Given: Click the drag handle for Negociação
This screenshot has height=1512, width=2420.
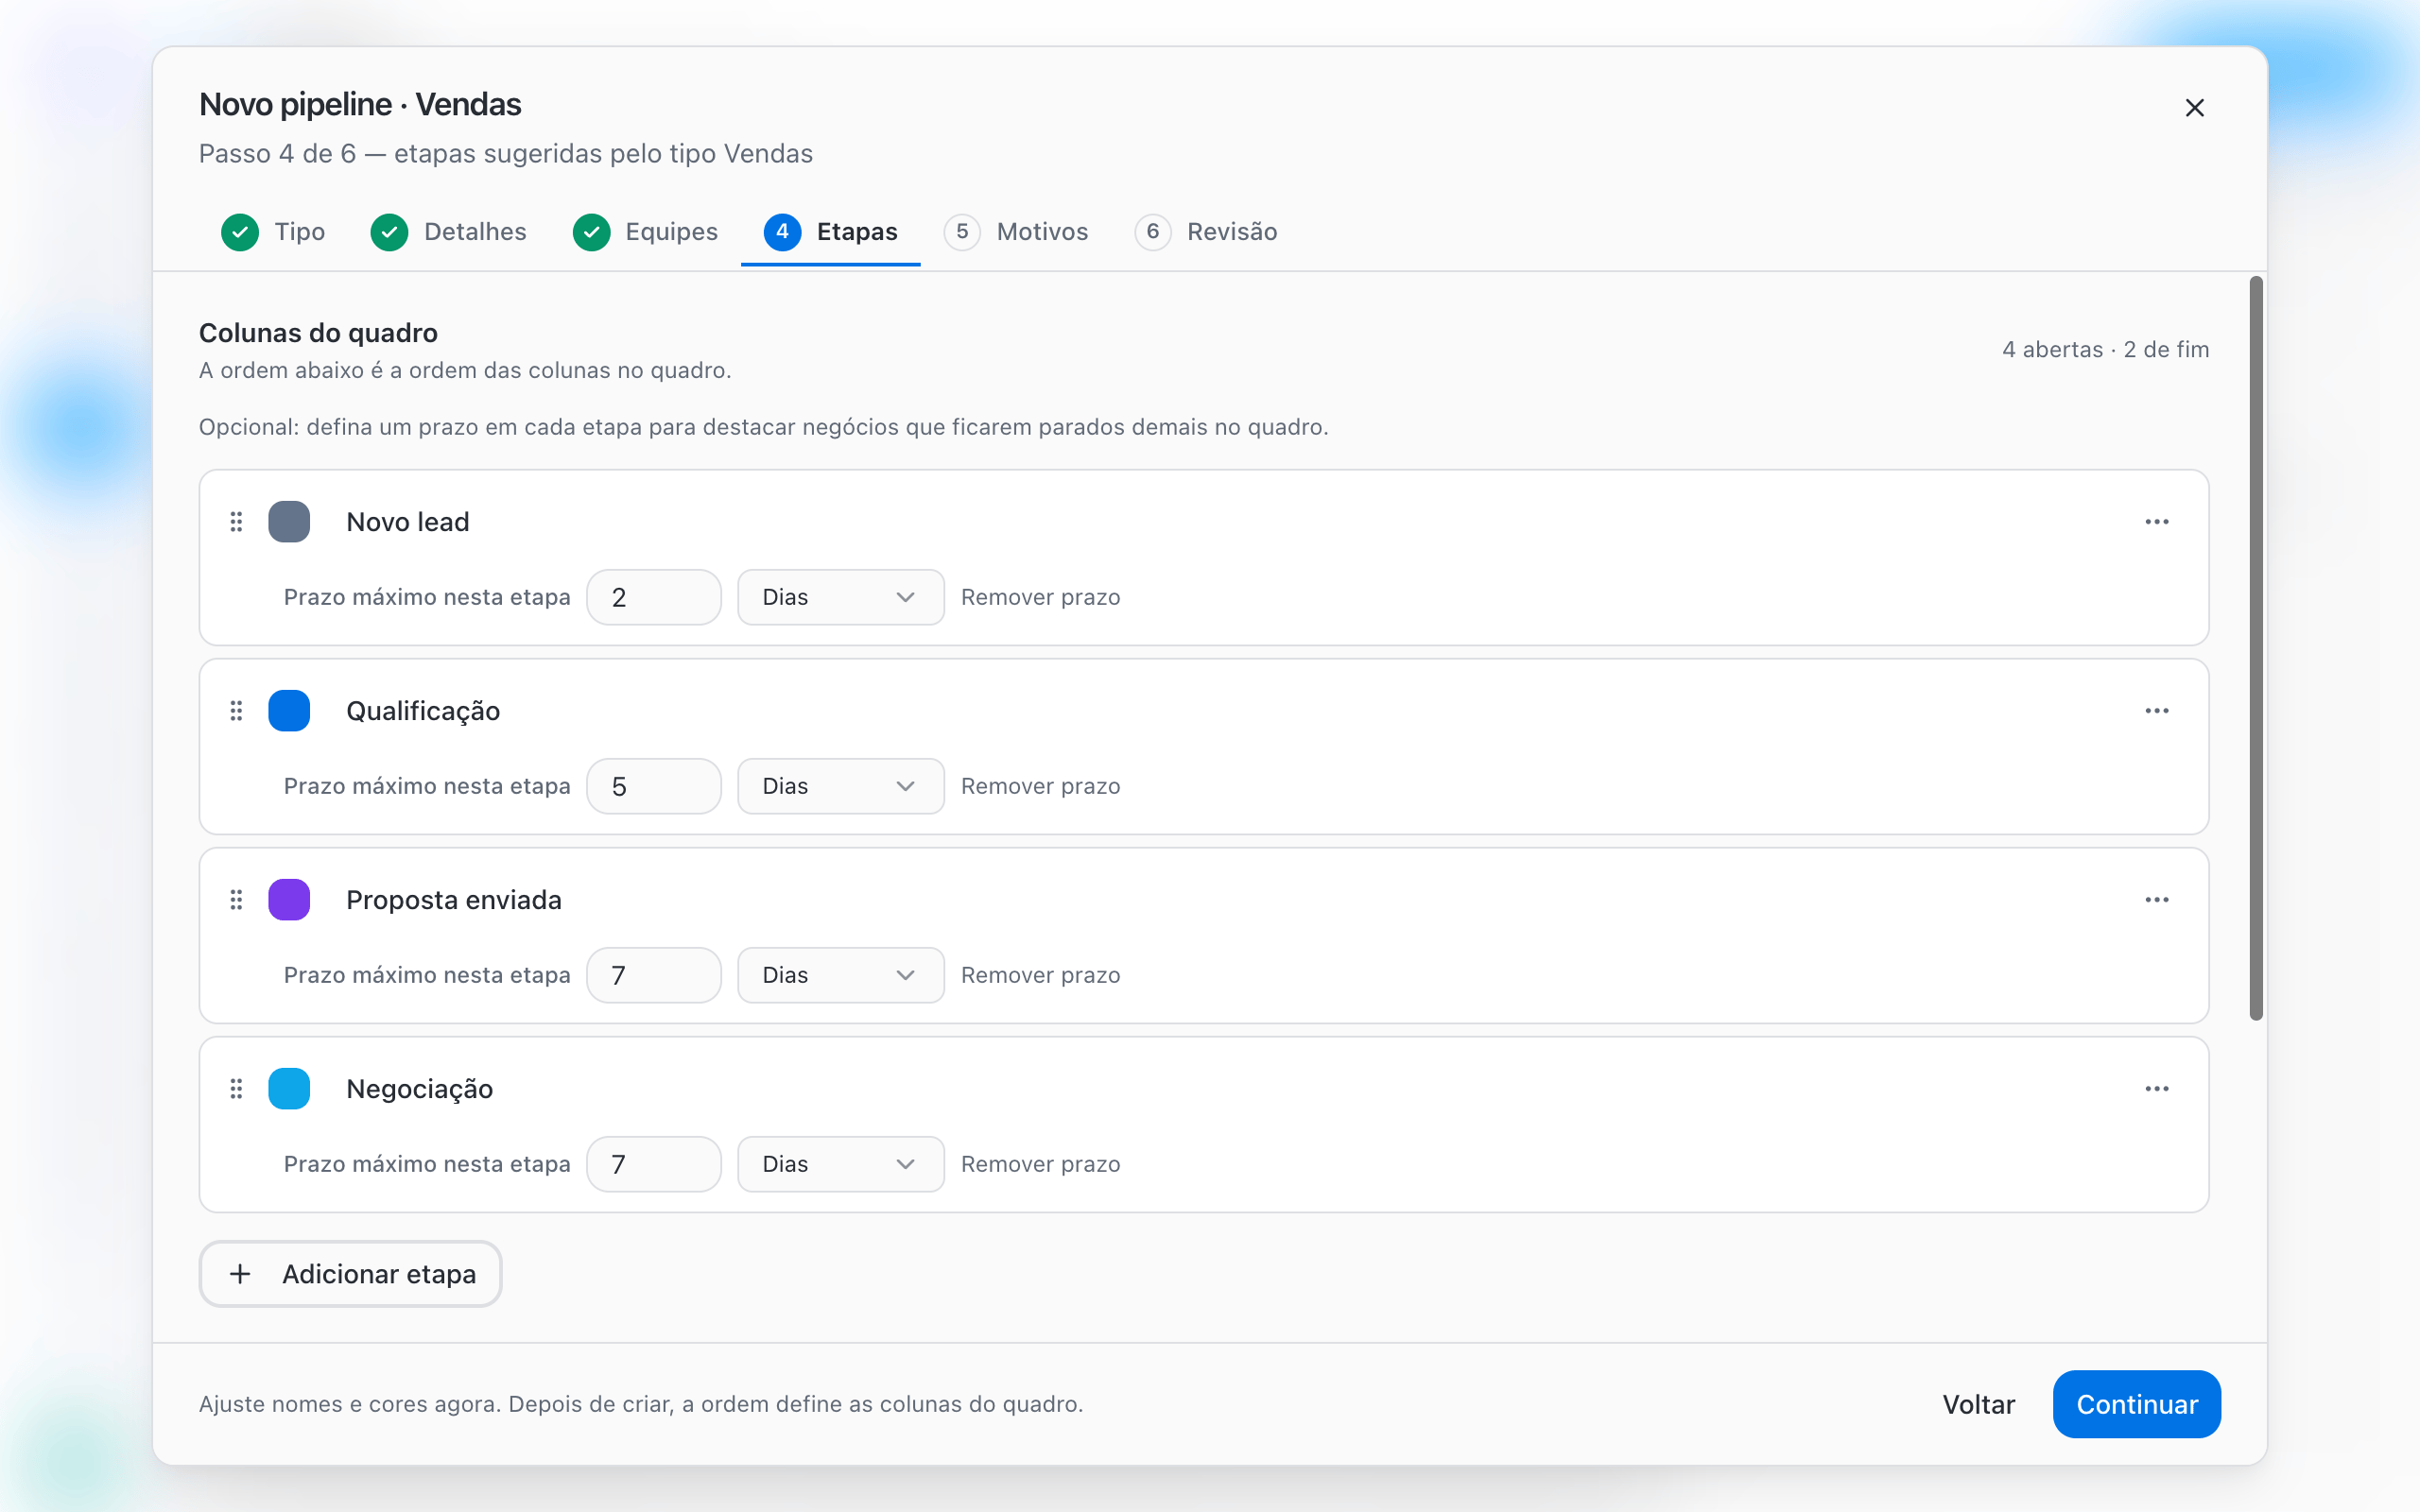Looking at the screenshot, I should [236, 1089].
